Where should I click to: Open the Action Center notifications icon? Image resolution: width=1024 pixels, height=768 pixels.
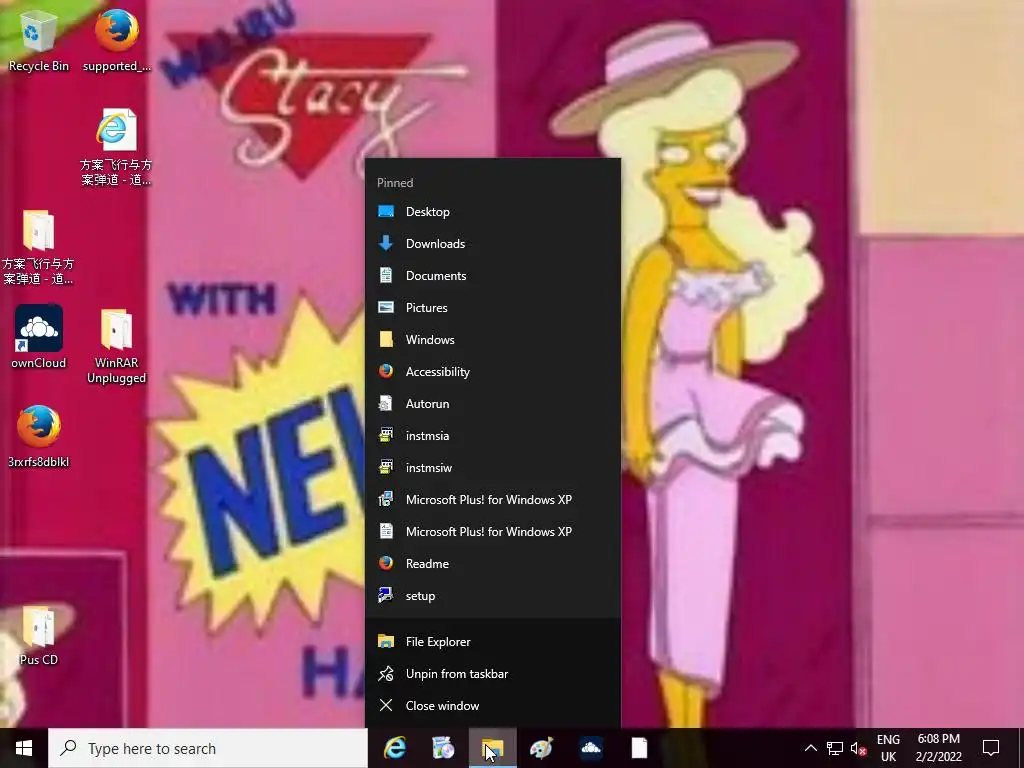tap(991, 748)
